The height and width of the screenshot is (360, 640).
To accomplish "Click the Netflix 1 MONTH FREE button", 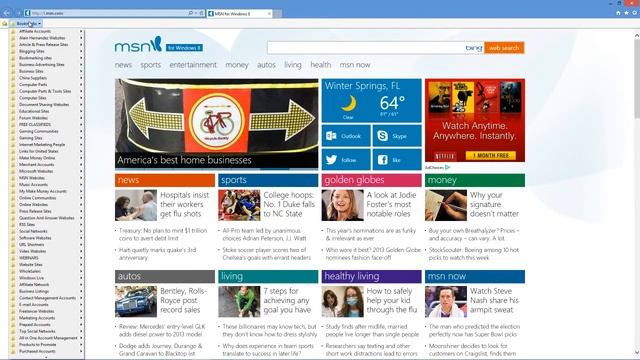I will pos(491,156).
